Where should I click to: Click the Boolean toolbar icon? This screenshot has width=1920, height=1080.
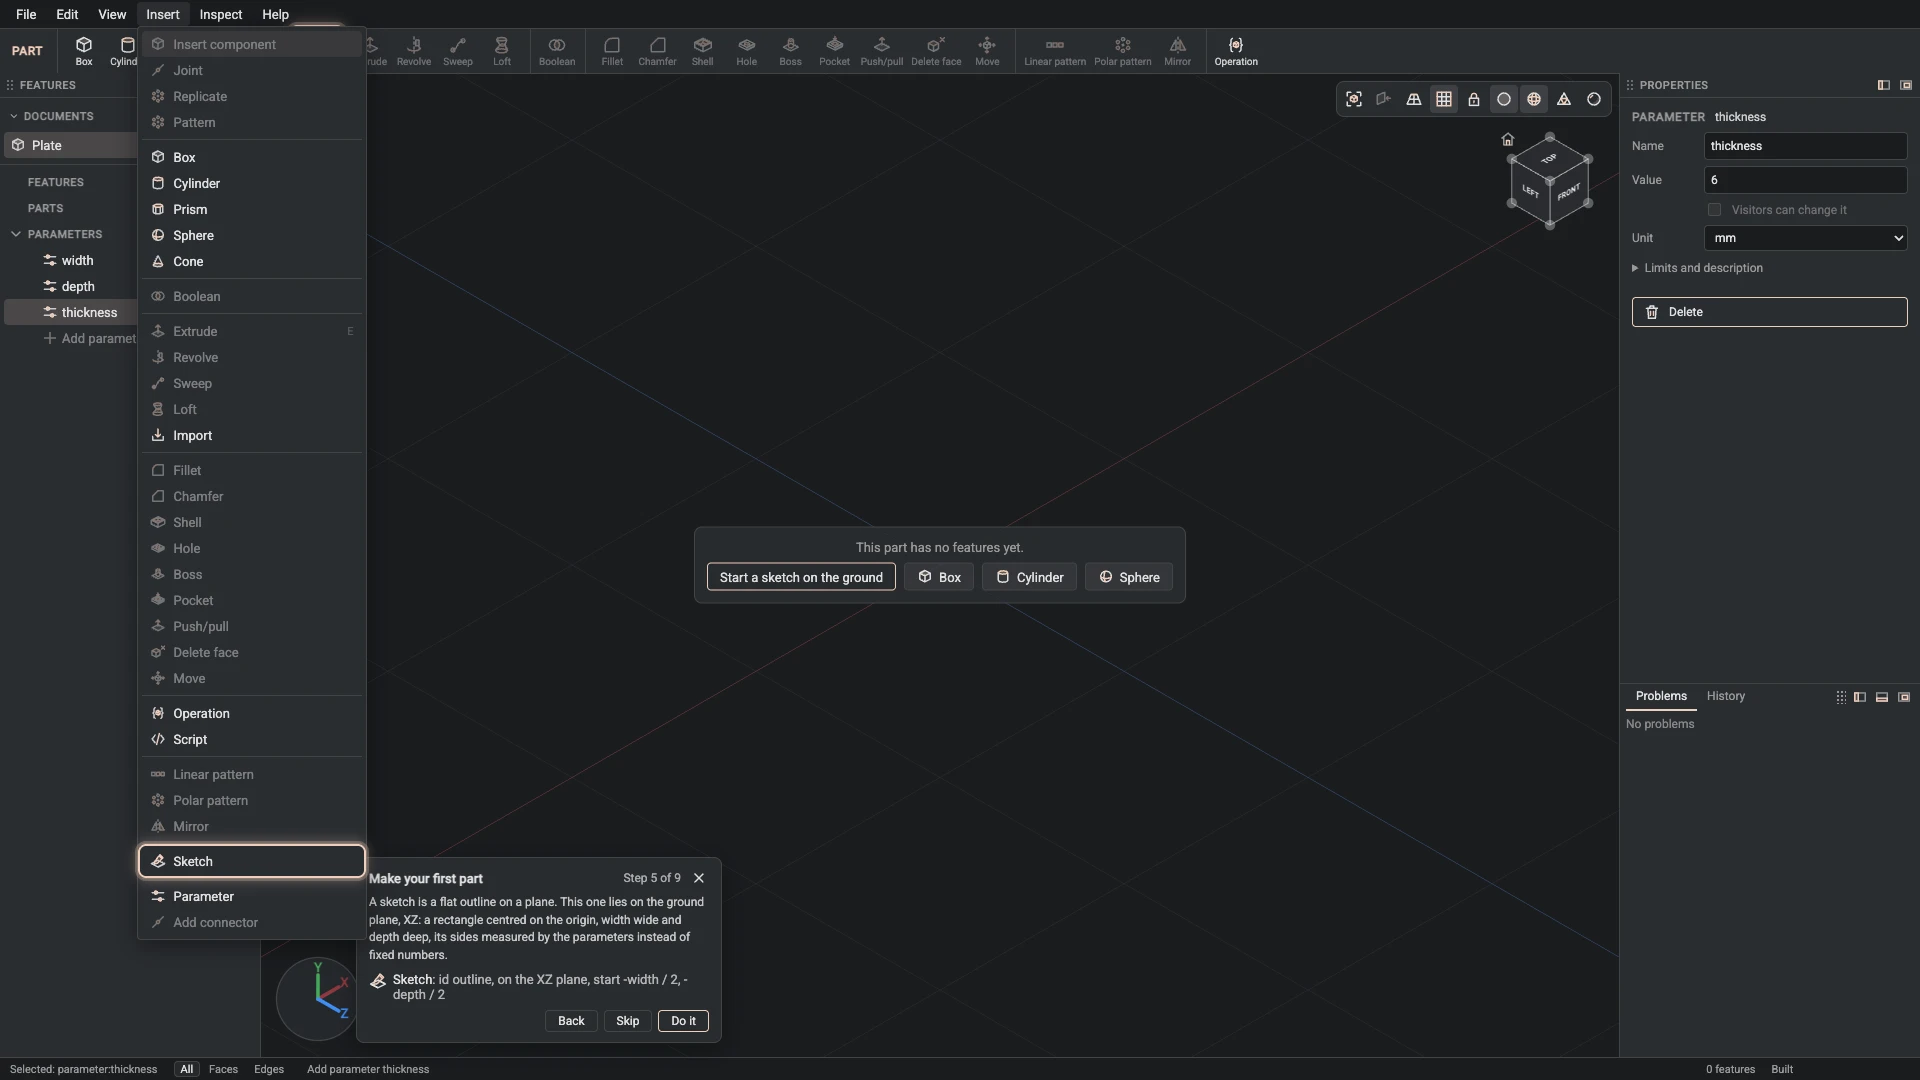click(x=557, y=51)
